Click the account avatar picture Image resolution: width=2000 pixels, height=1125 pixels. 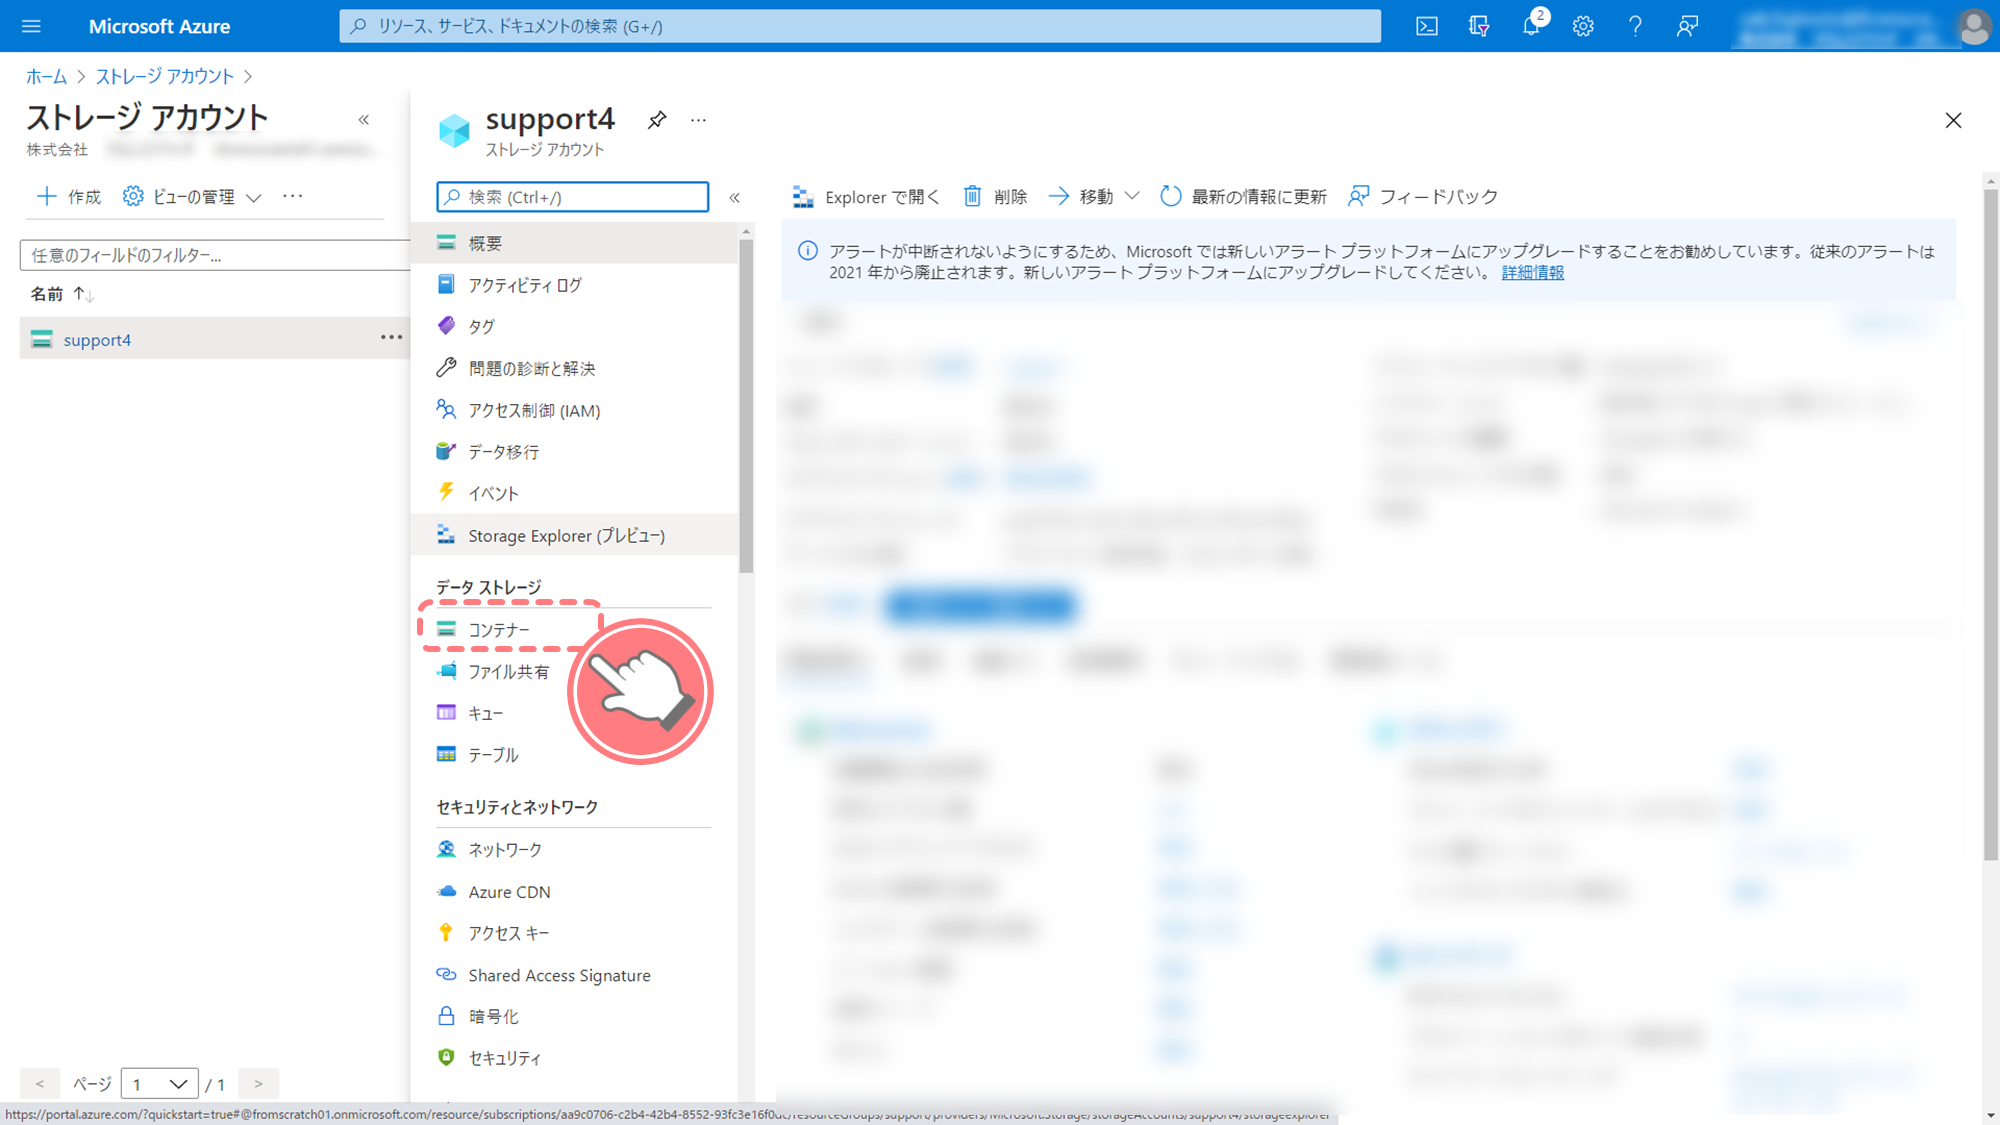1974,26
